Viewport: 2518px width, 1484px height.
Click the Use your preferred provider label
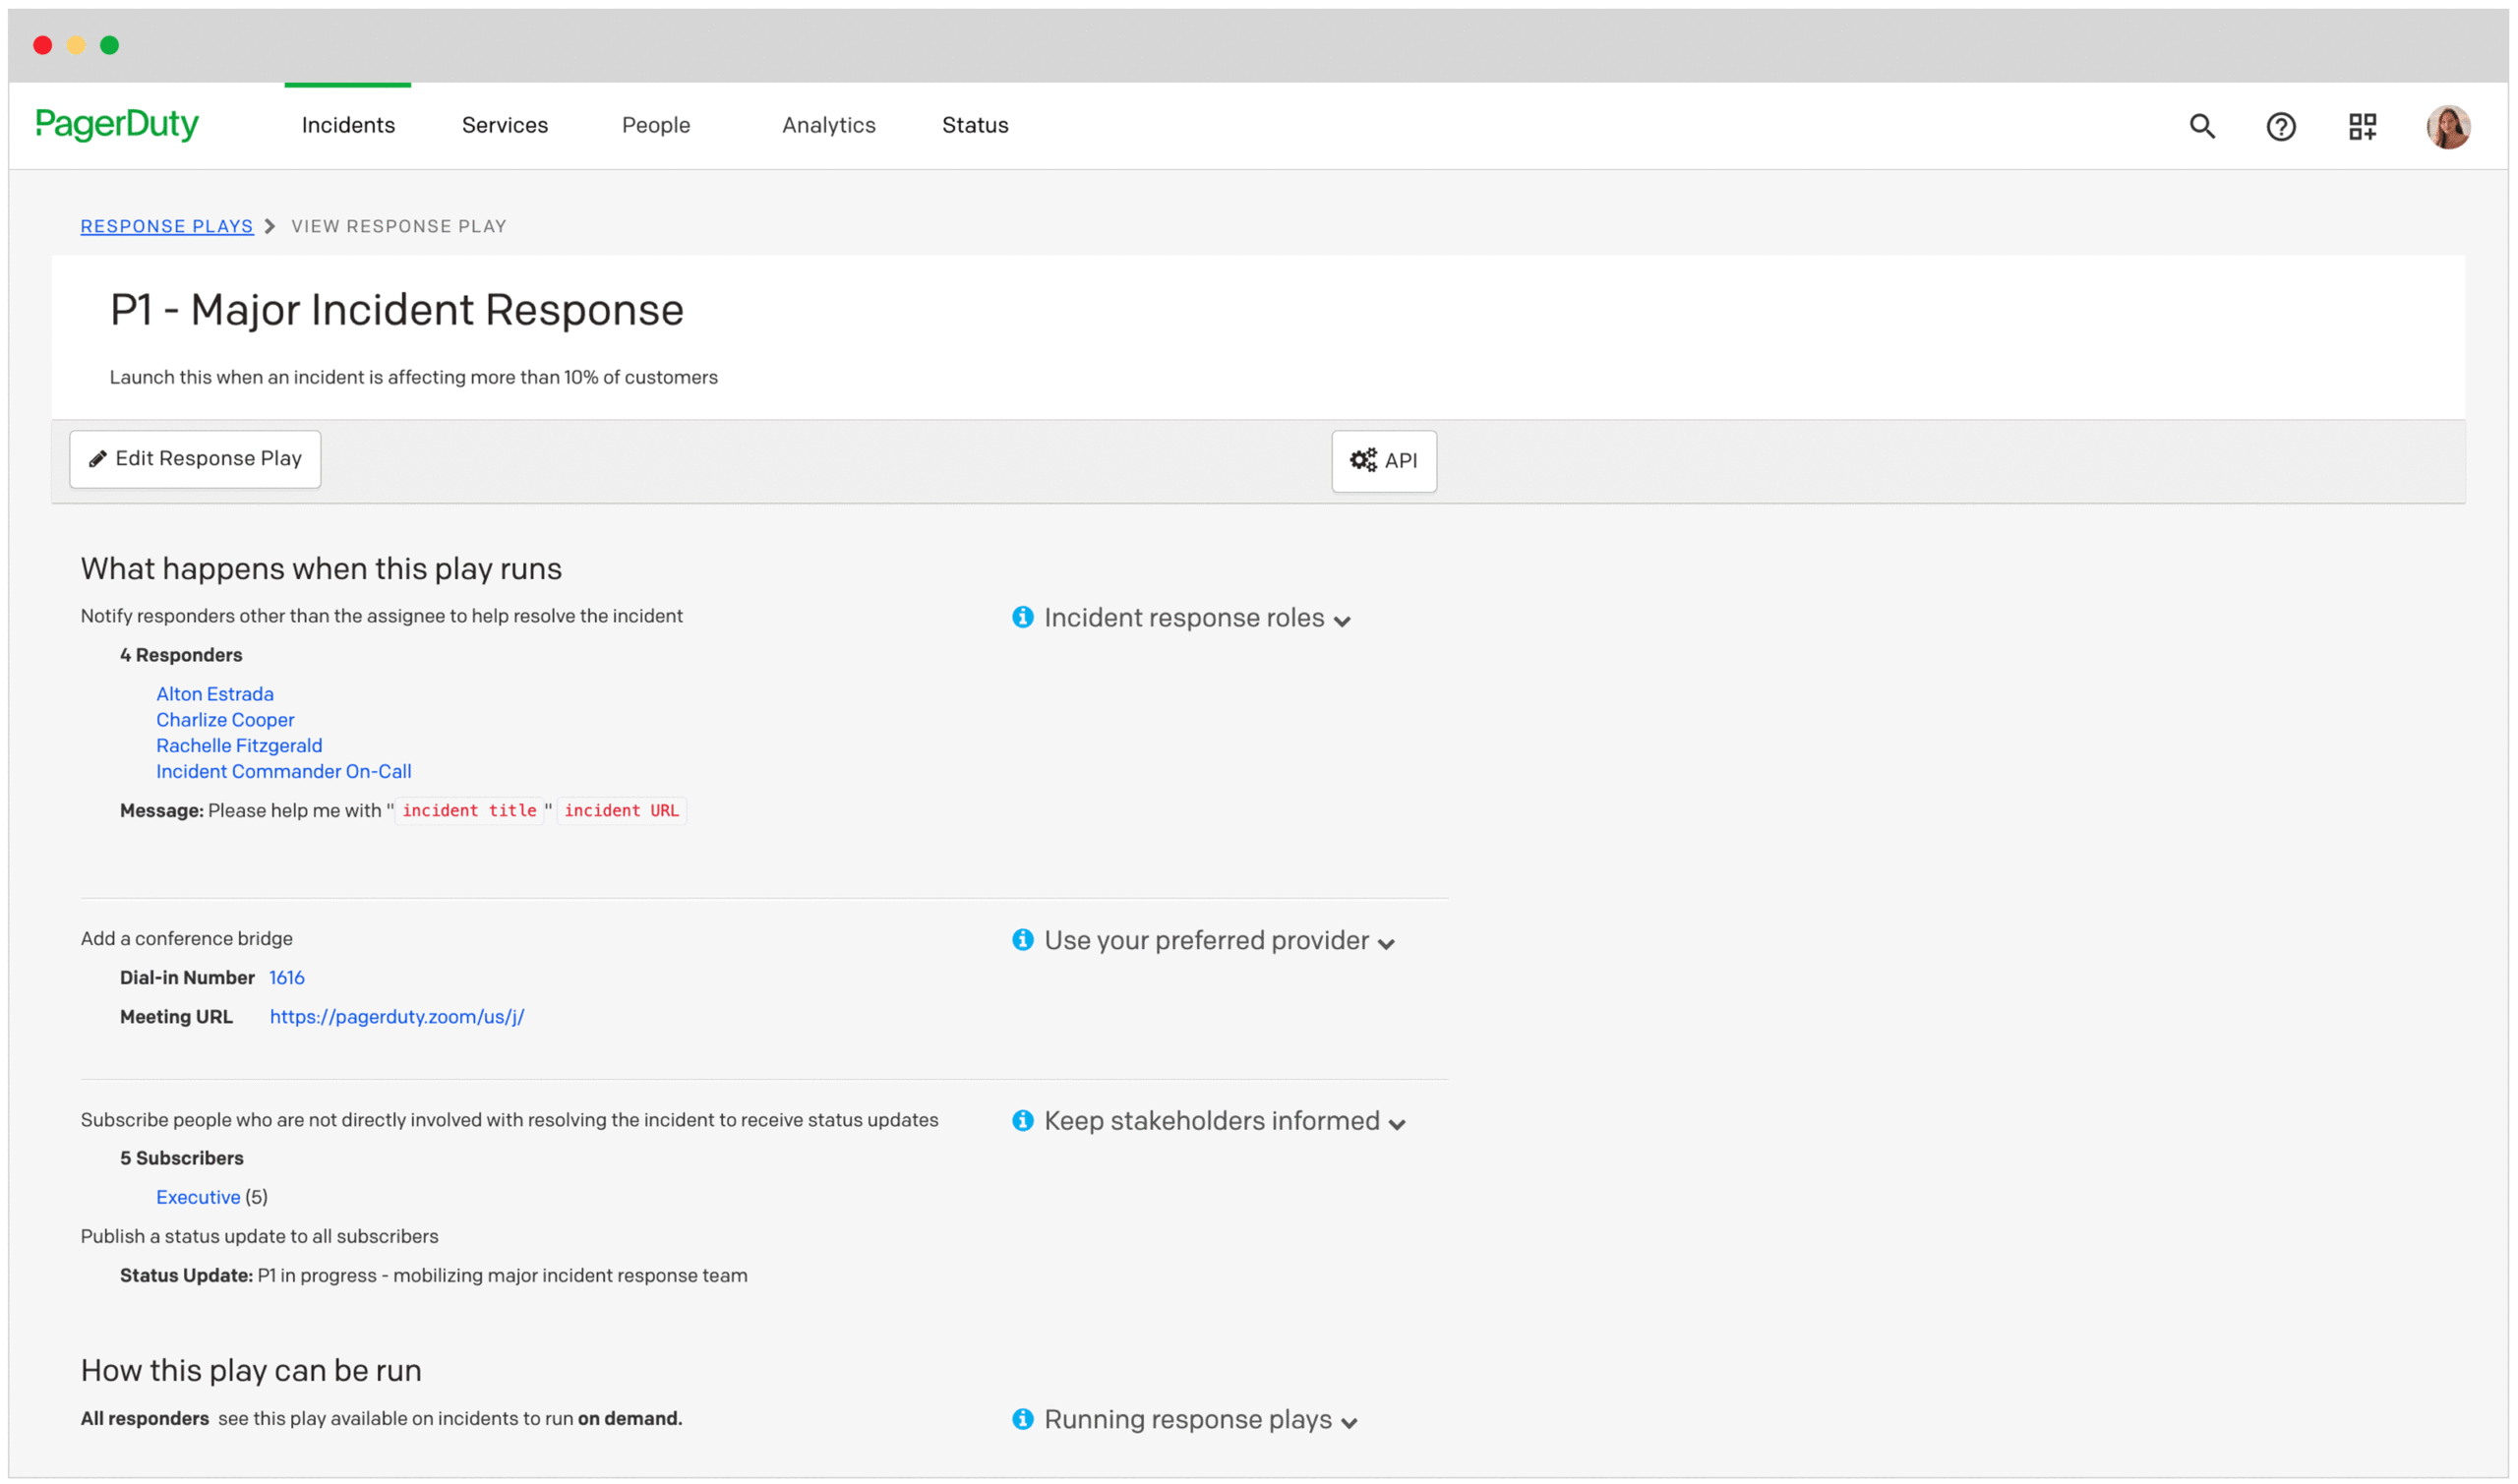point(1206,941)
